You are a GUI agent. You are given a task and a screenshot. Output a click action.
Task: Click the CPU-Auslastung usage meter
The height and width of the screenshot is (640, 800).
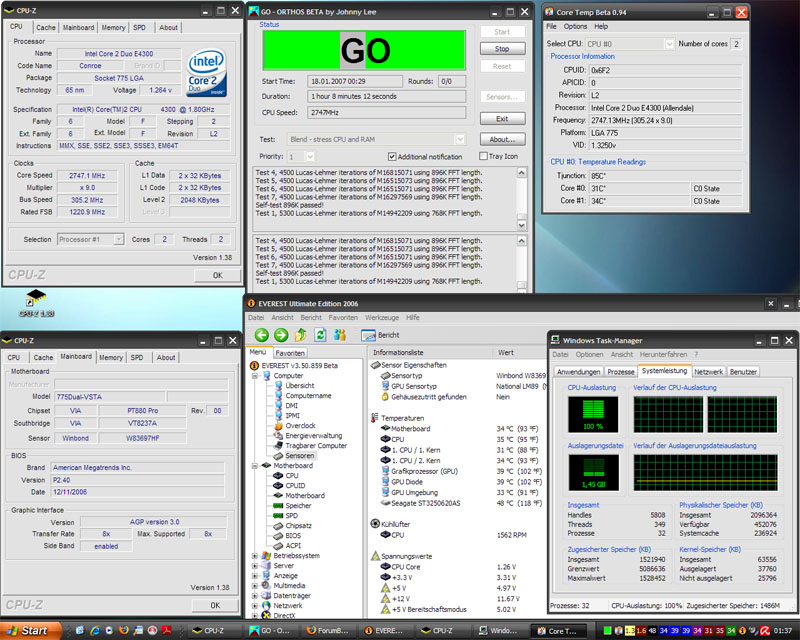coord(593,414)
